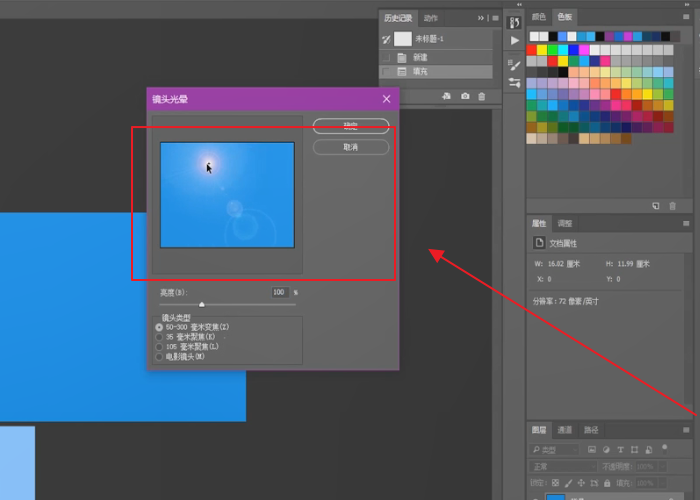Open the Swatches panel options menu
The width and height of the screenshot is (700, 500).
tap(686, 17)
